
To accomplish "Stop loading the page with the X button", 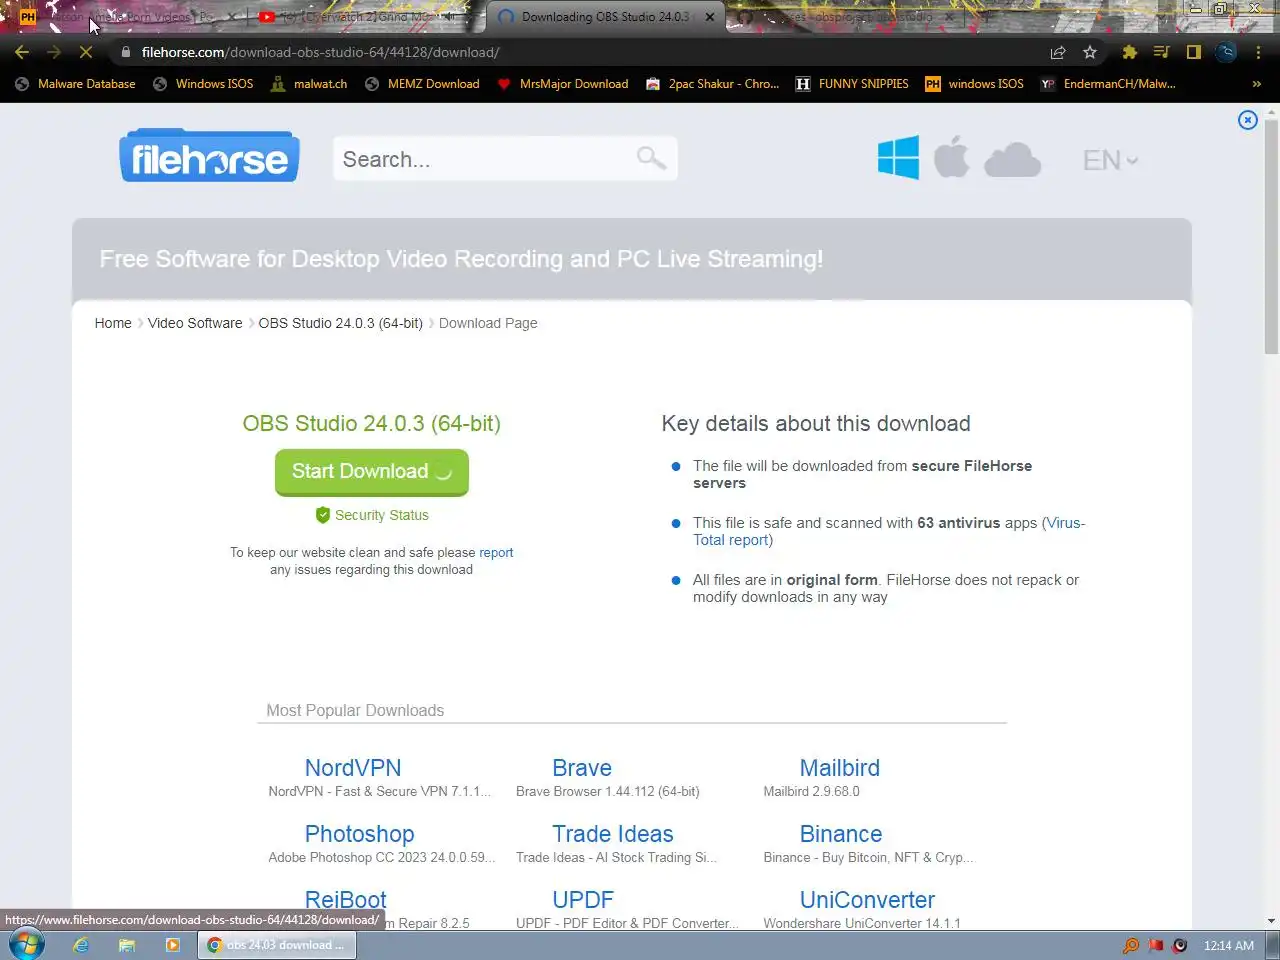I will [x=86, y=52].
